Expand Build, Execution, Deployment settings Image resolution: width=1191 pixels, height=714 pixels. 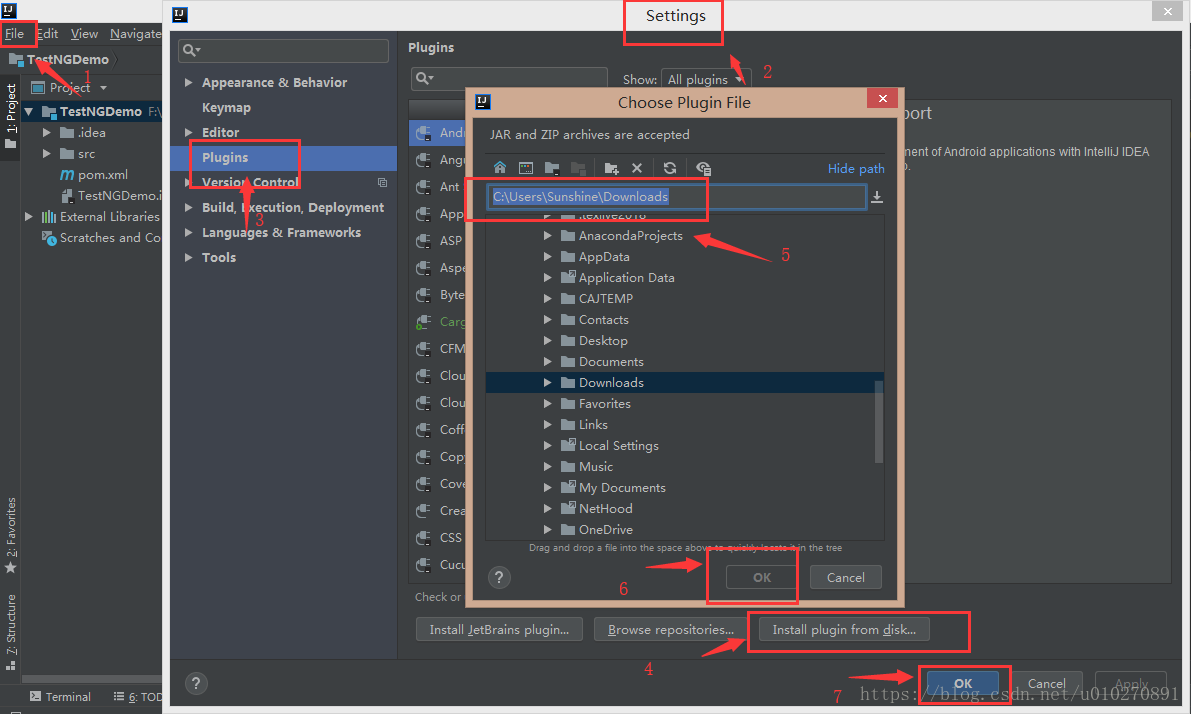[188, 207]
